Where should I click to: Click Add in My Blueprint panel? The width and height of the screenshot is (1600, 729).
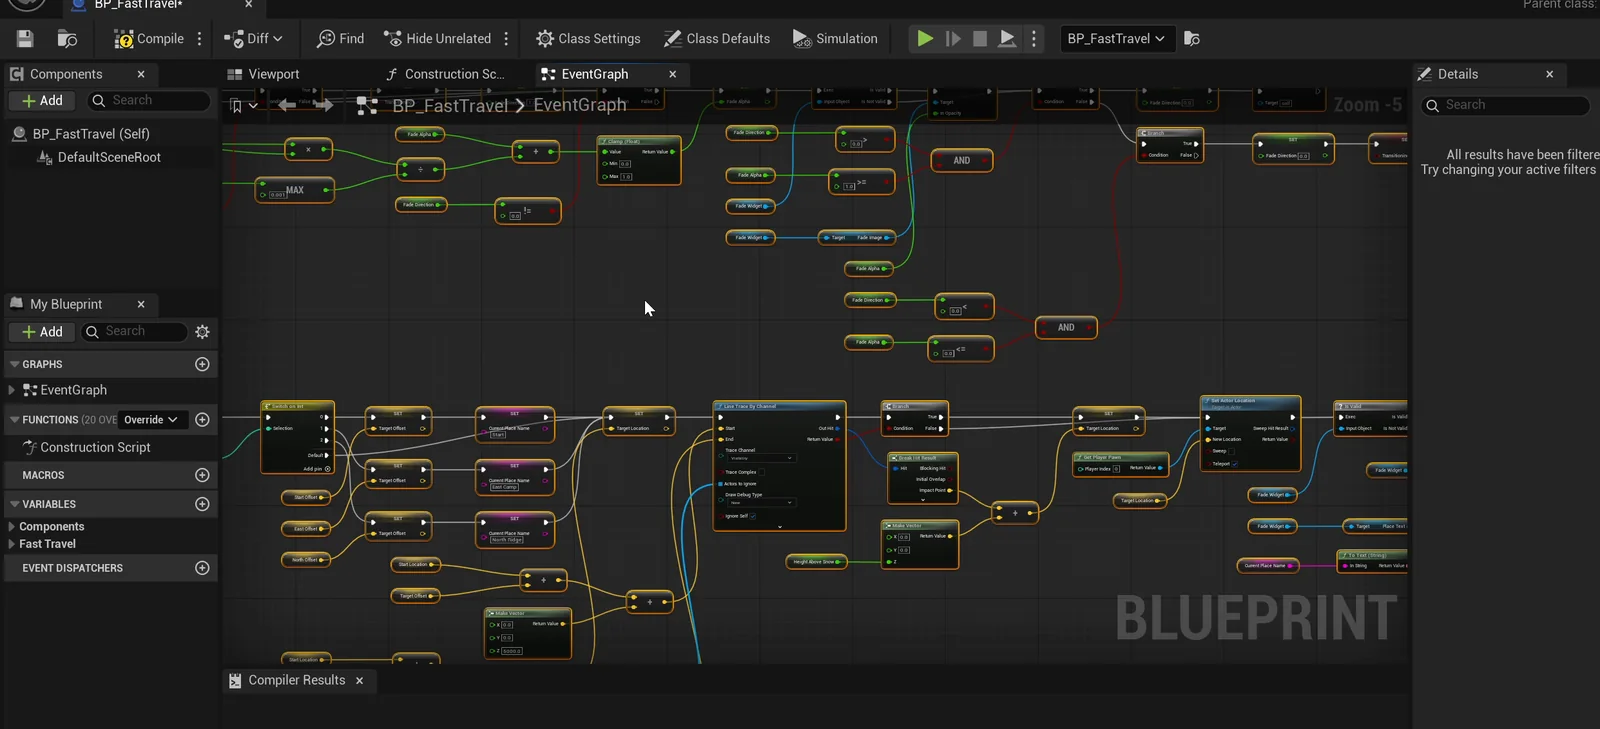point(42,332)
